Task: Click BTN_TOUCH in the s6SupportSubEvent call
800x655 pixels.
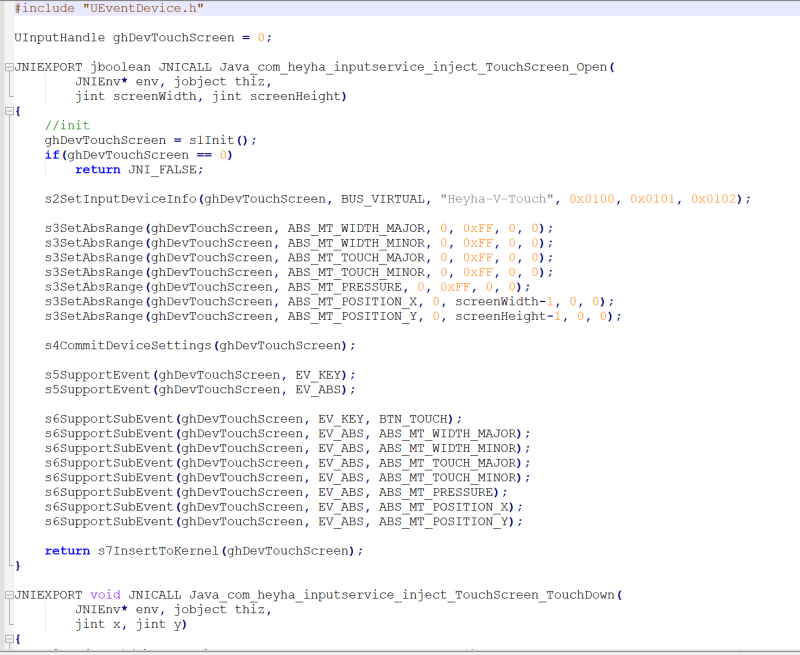Action: pos(413,419)
